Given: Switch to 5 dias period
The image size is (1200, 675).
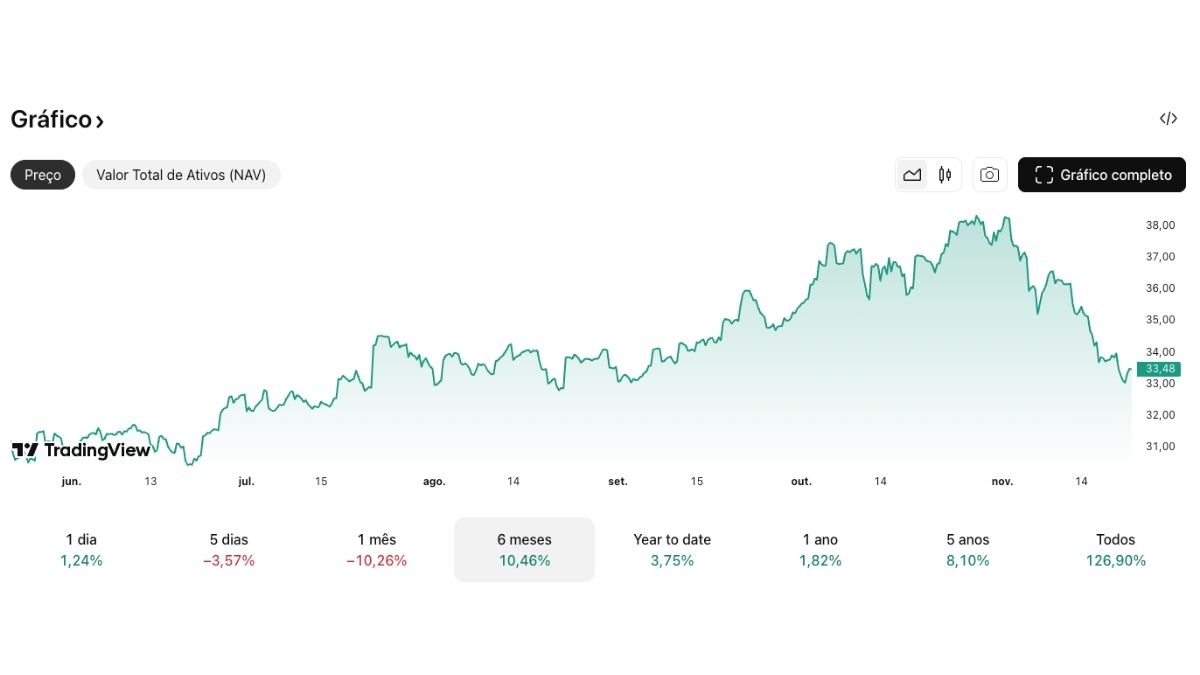Looking at the screenshot, I should click(x=228, y=549).
